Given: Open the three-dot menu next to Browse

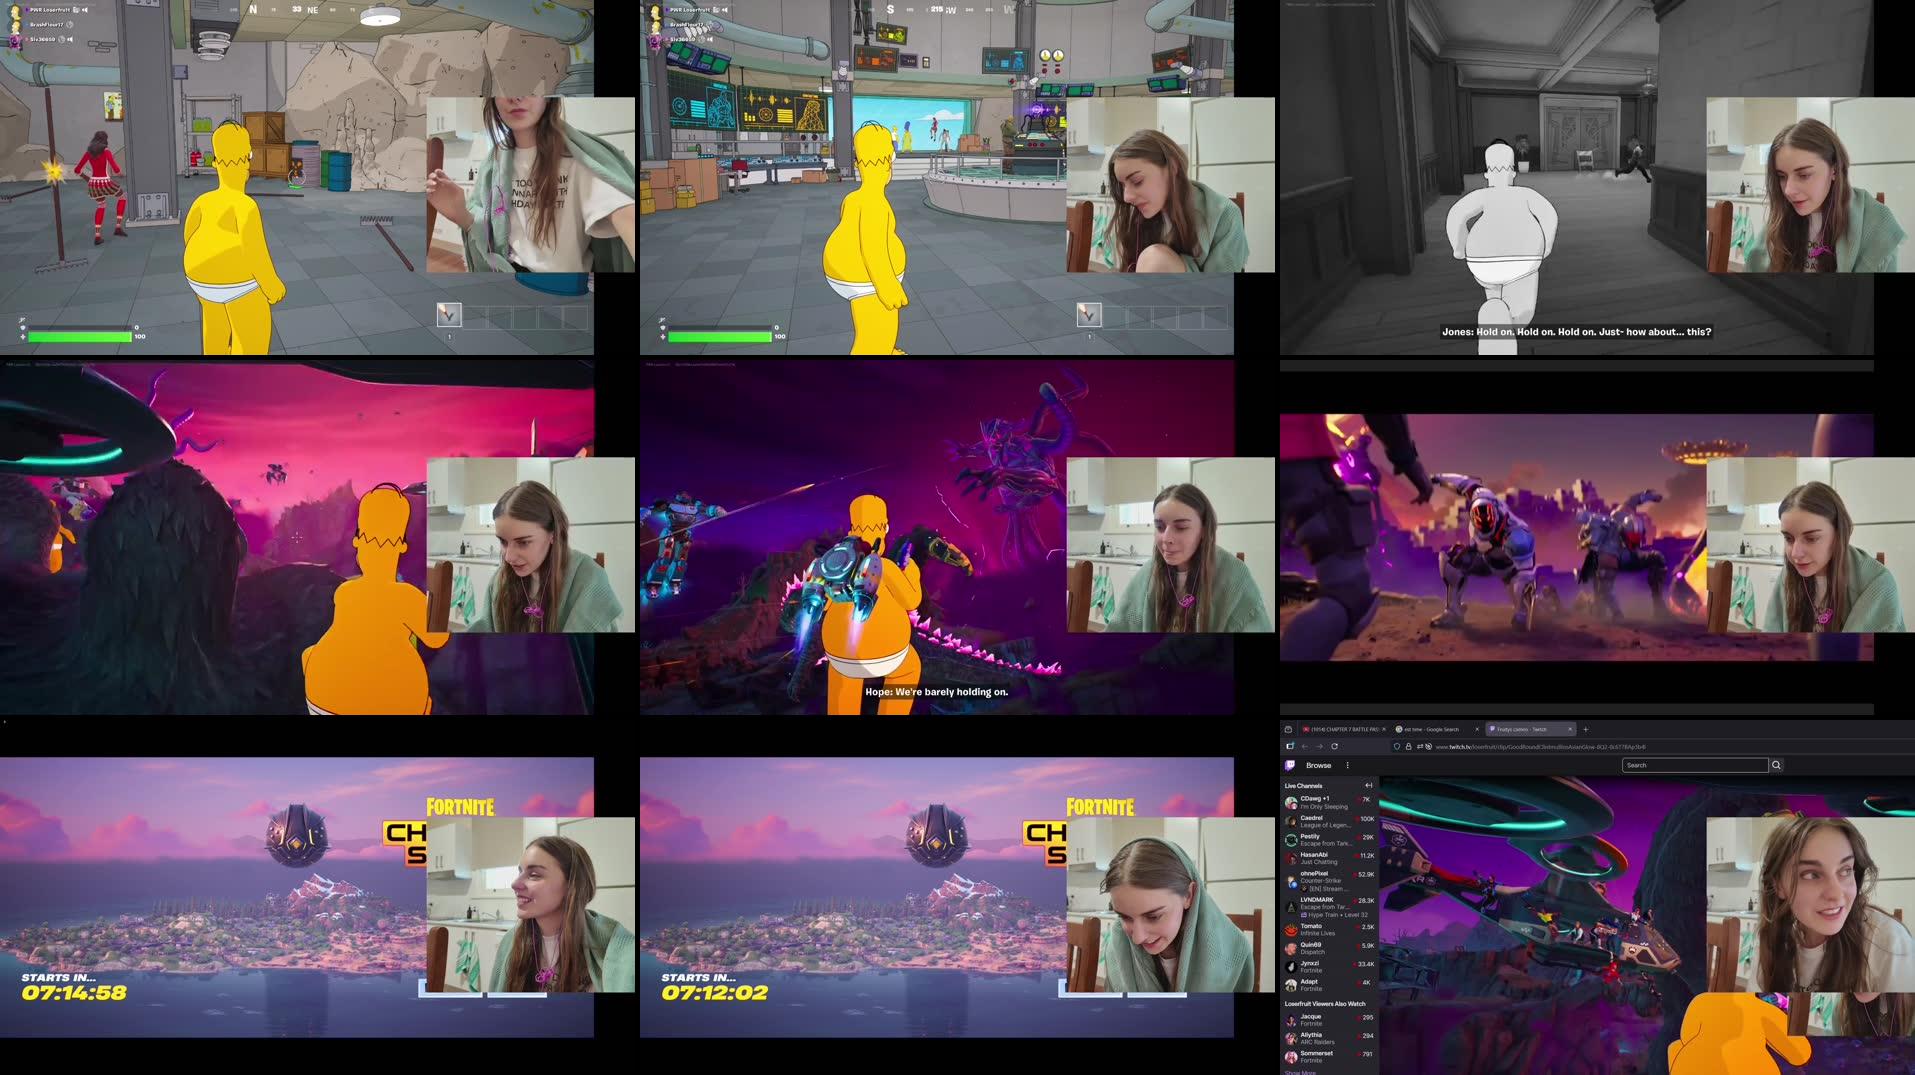Looking at the screenshot, I should (x=1348, y=765).
